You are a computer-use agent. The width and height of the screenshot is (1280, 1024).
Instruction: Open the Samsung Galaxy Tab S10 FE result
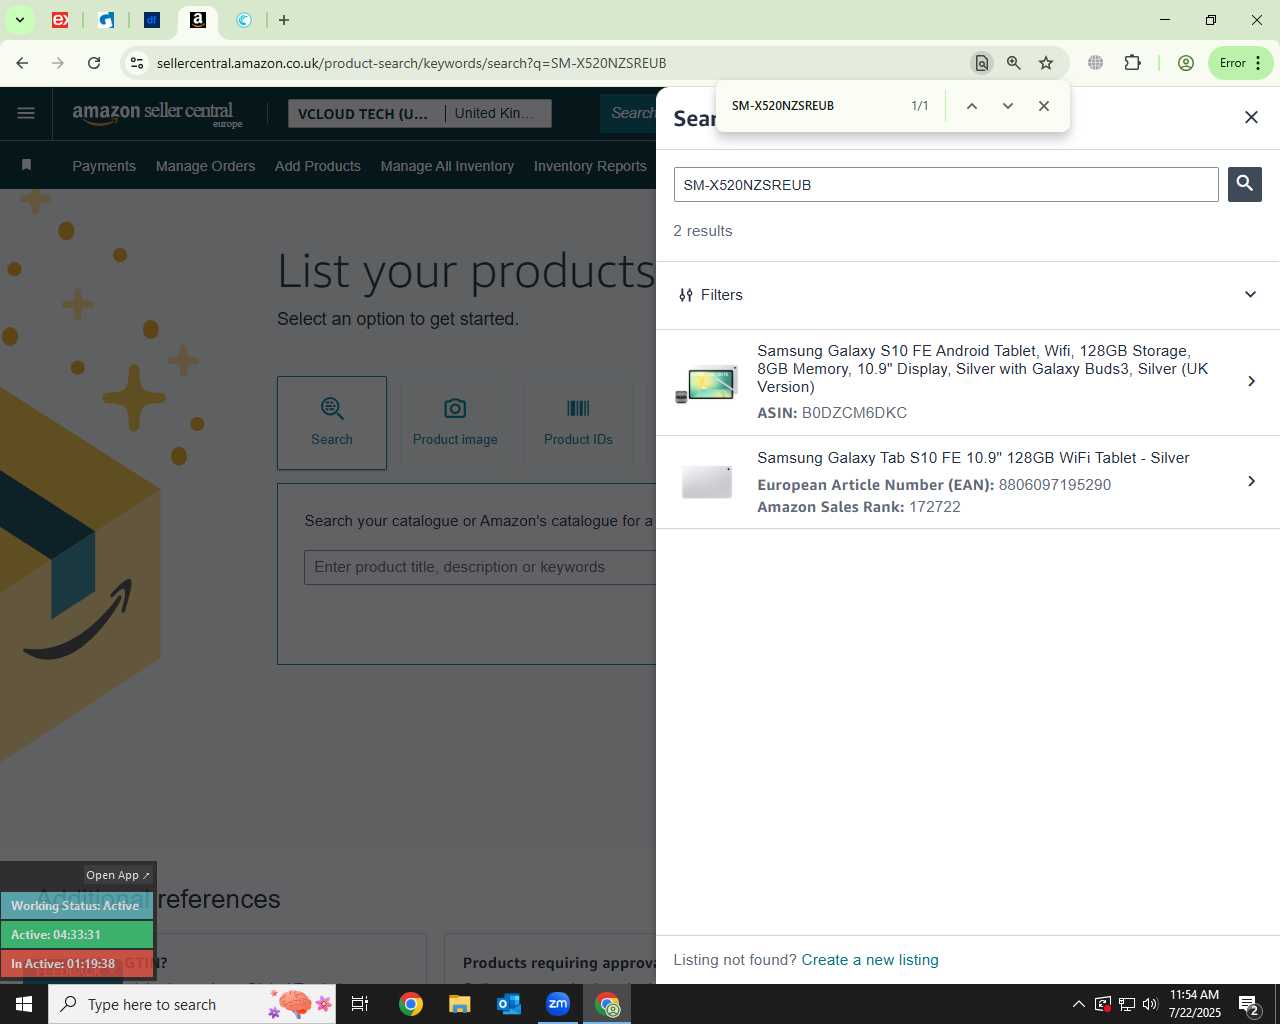pyautogui.click(x=968, y=482)
